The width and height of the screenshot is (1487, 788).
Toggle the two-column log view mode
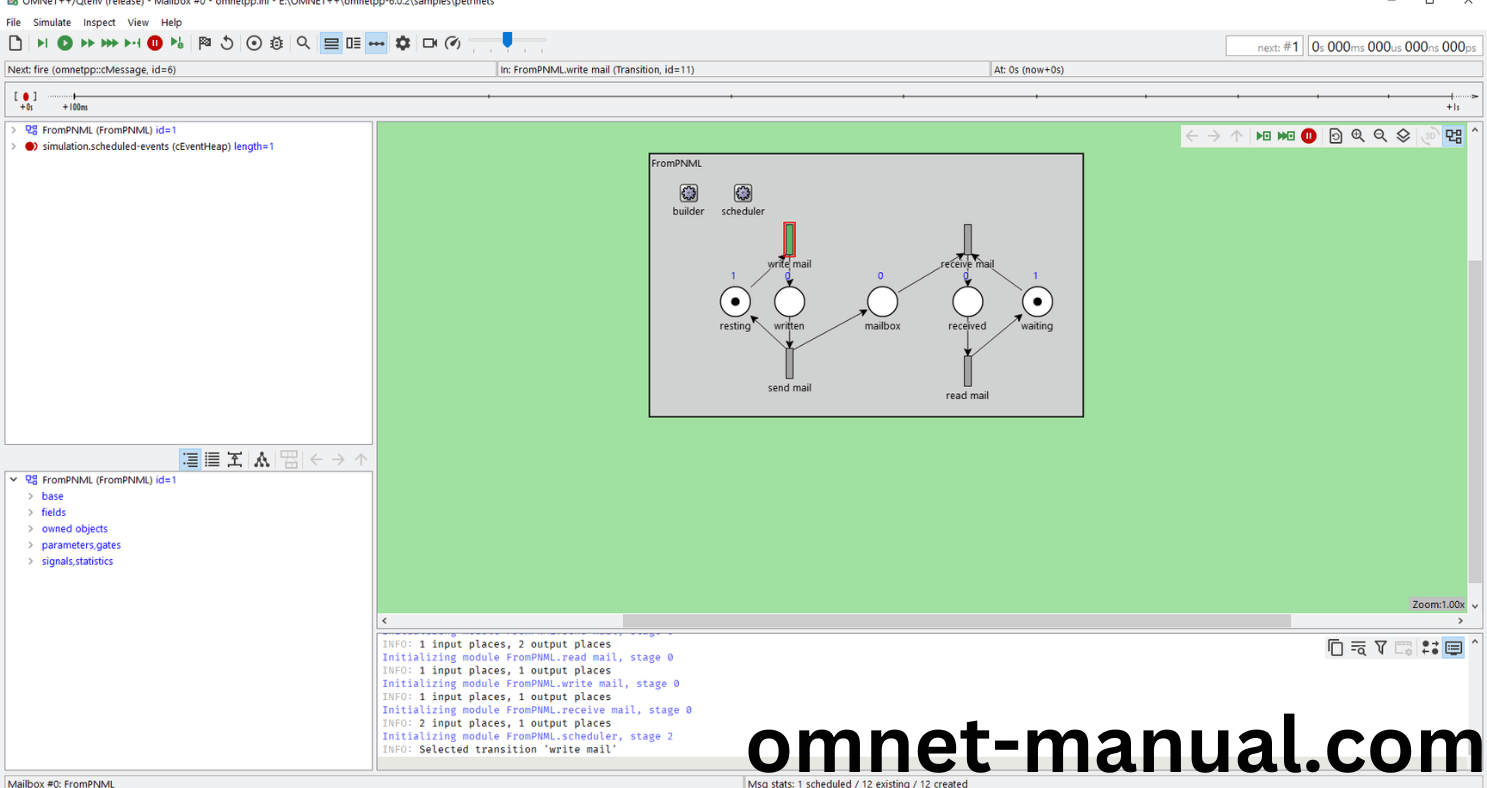click(x=353, y=43)
